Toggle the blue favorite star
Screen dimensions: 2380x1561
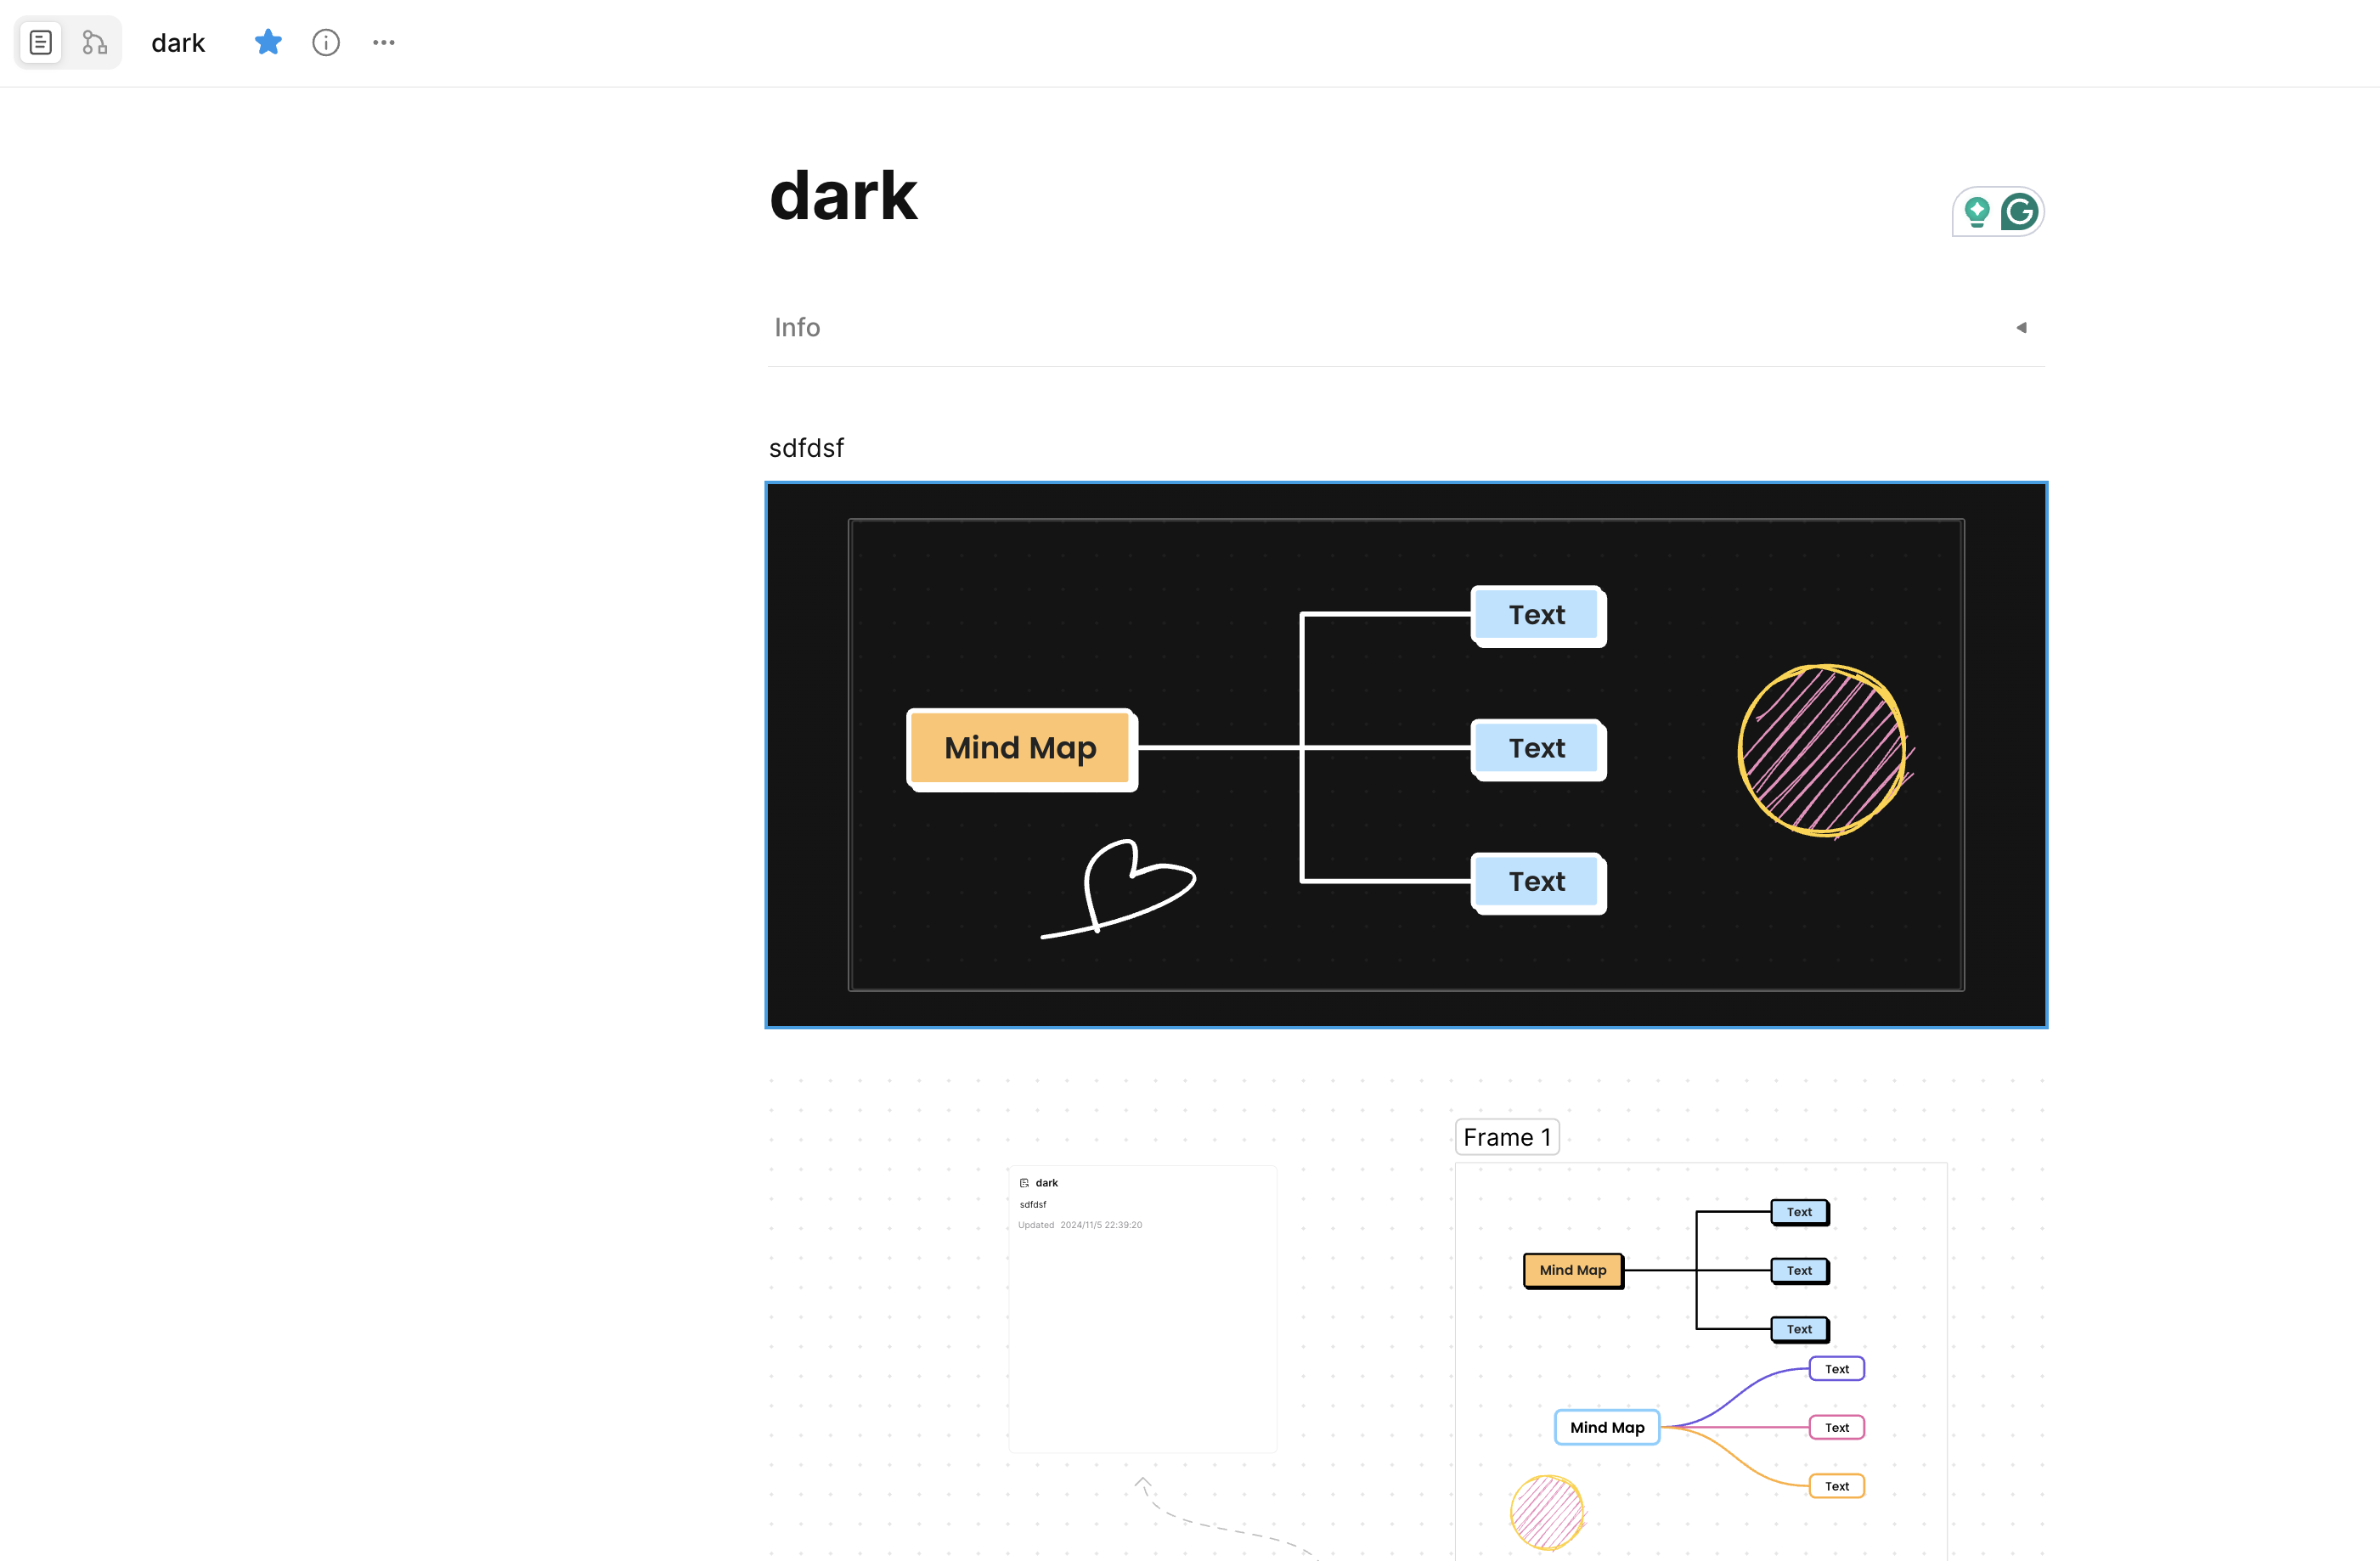click(x=268, y=43)
